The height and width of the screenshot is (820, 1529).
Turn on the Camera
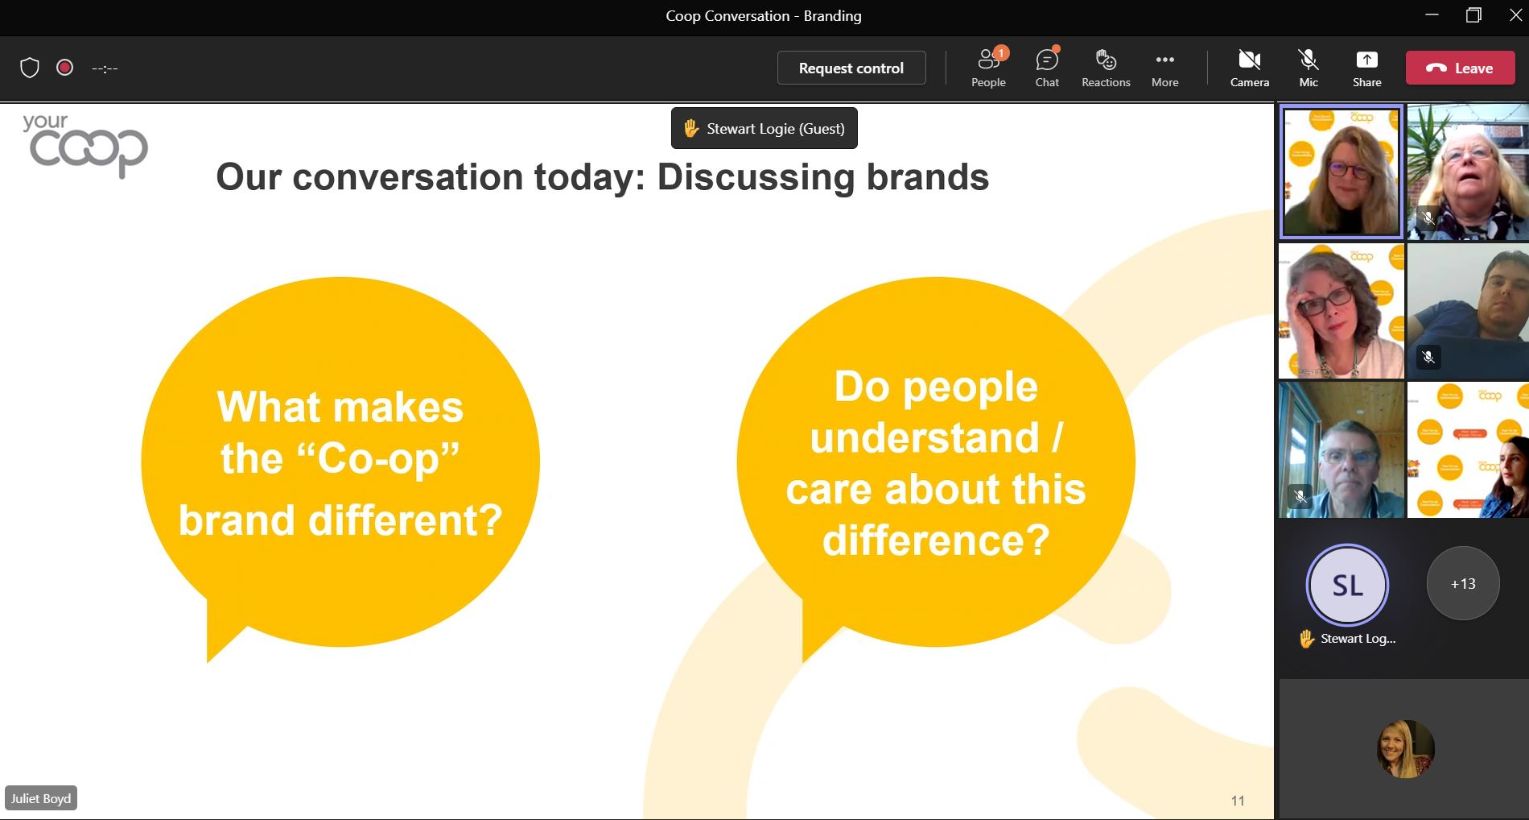coord(1249,68)
